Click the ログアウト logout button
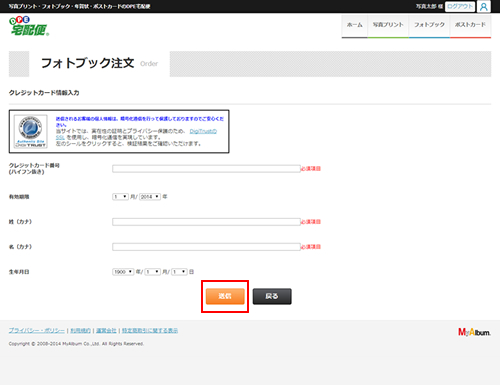 460,6
